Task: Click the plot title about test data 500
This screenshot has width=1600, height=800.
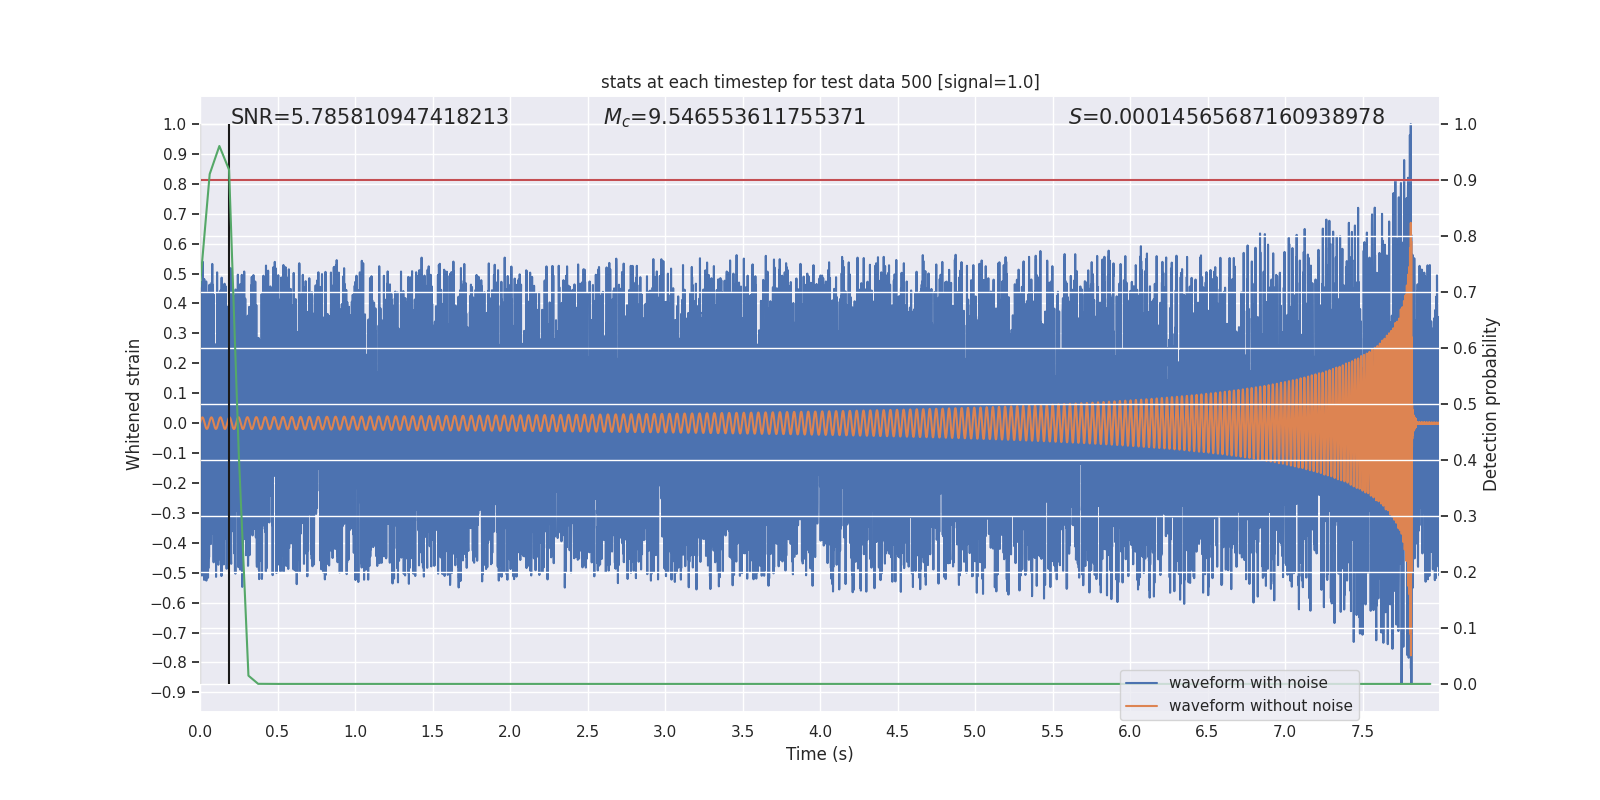Action: 820,82
